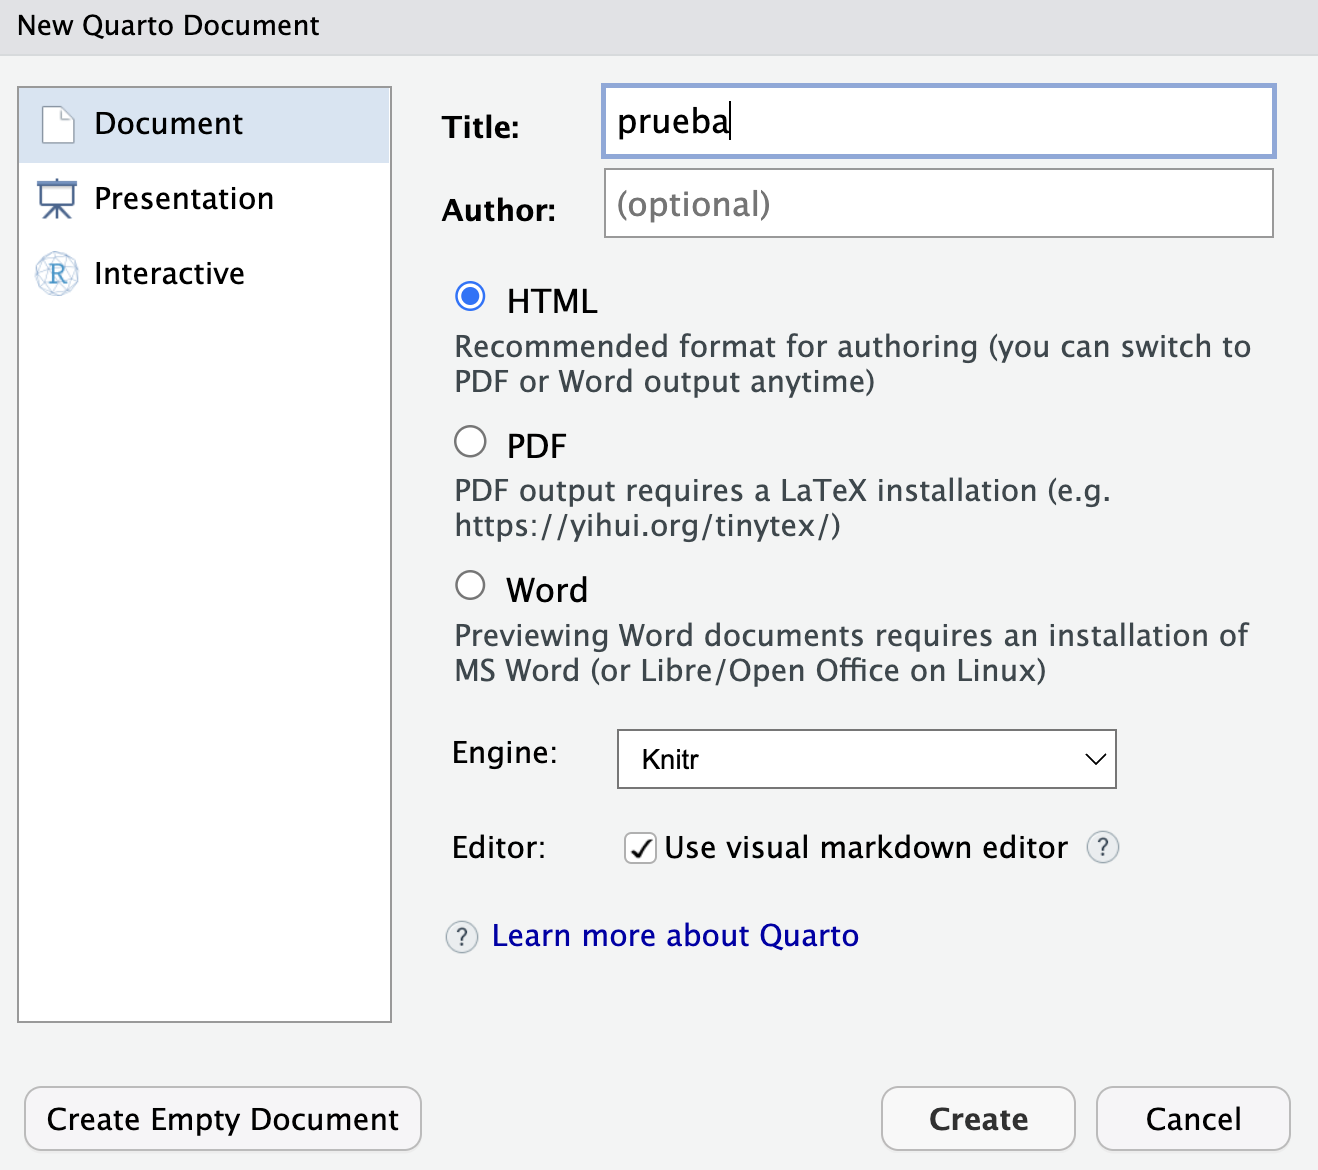Image resolution: width=1318 pixels, height=1170 pixels.
Task: Select the HTML output format
Action: point(470,297)
